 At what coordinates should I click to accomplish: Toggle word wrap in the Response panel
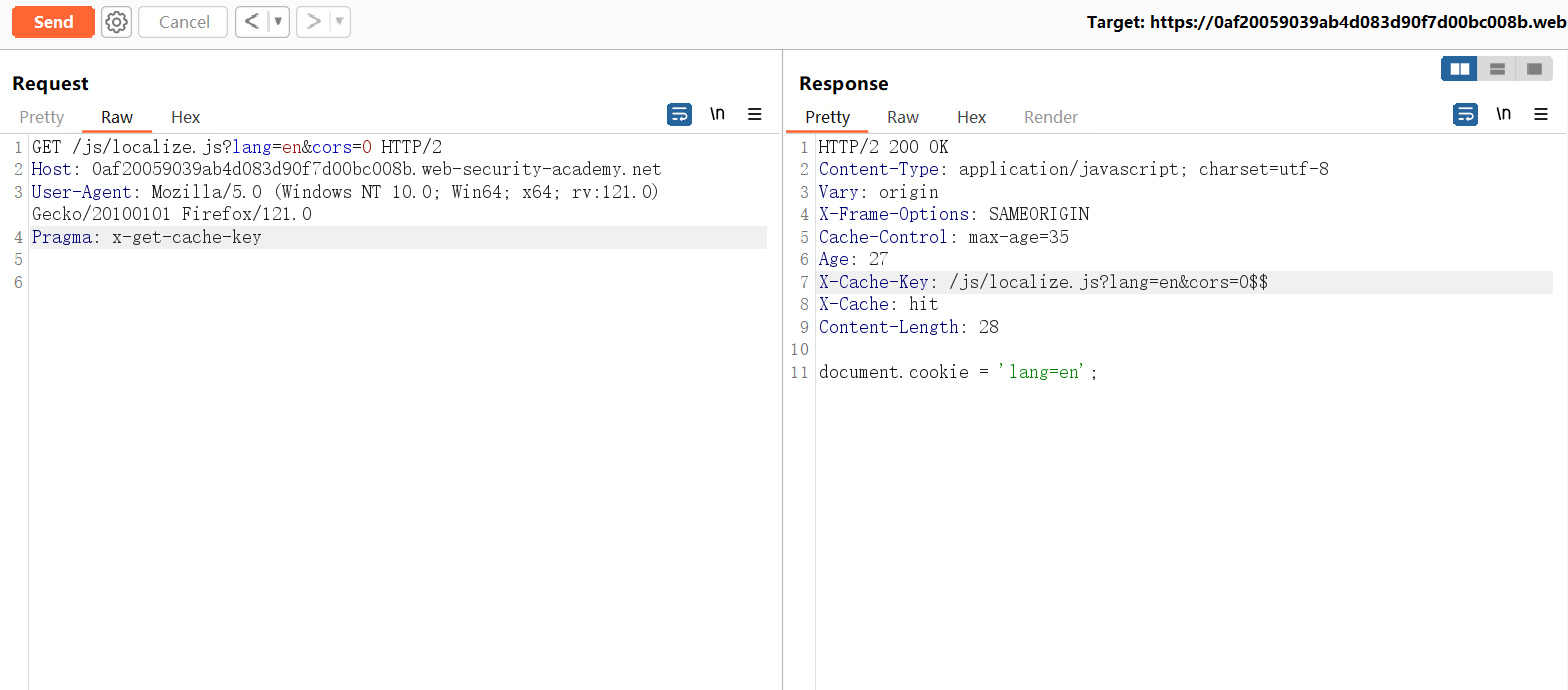tap(1465, 114)
